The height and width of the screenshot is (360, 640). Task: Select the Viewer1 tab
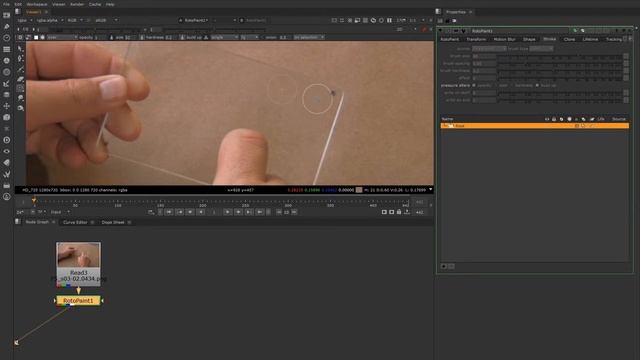[x=33, y=12]
